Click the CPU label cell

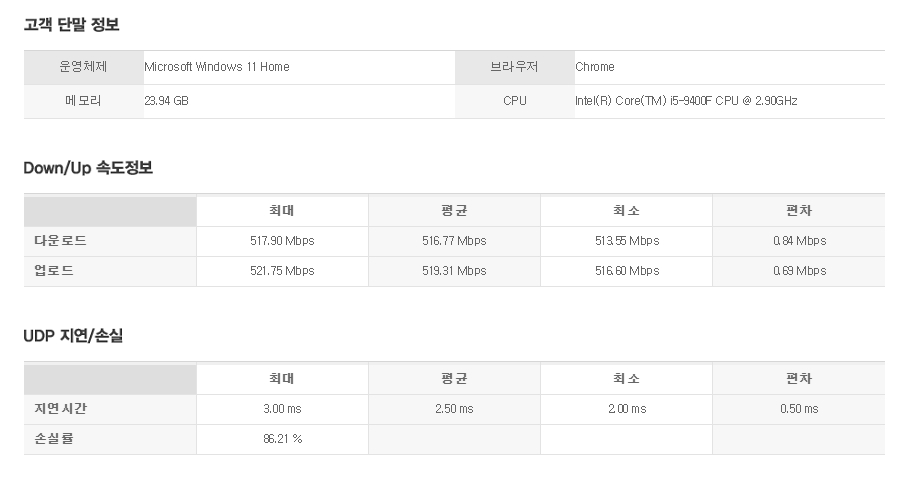514,101
